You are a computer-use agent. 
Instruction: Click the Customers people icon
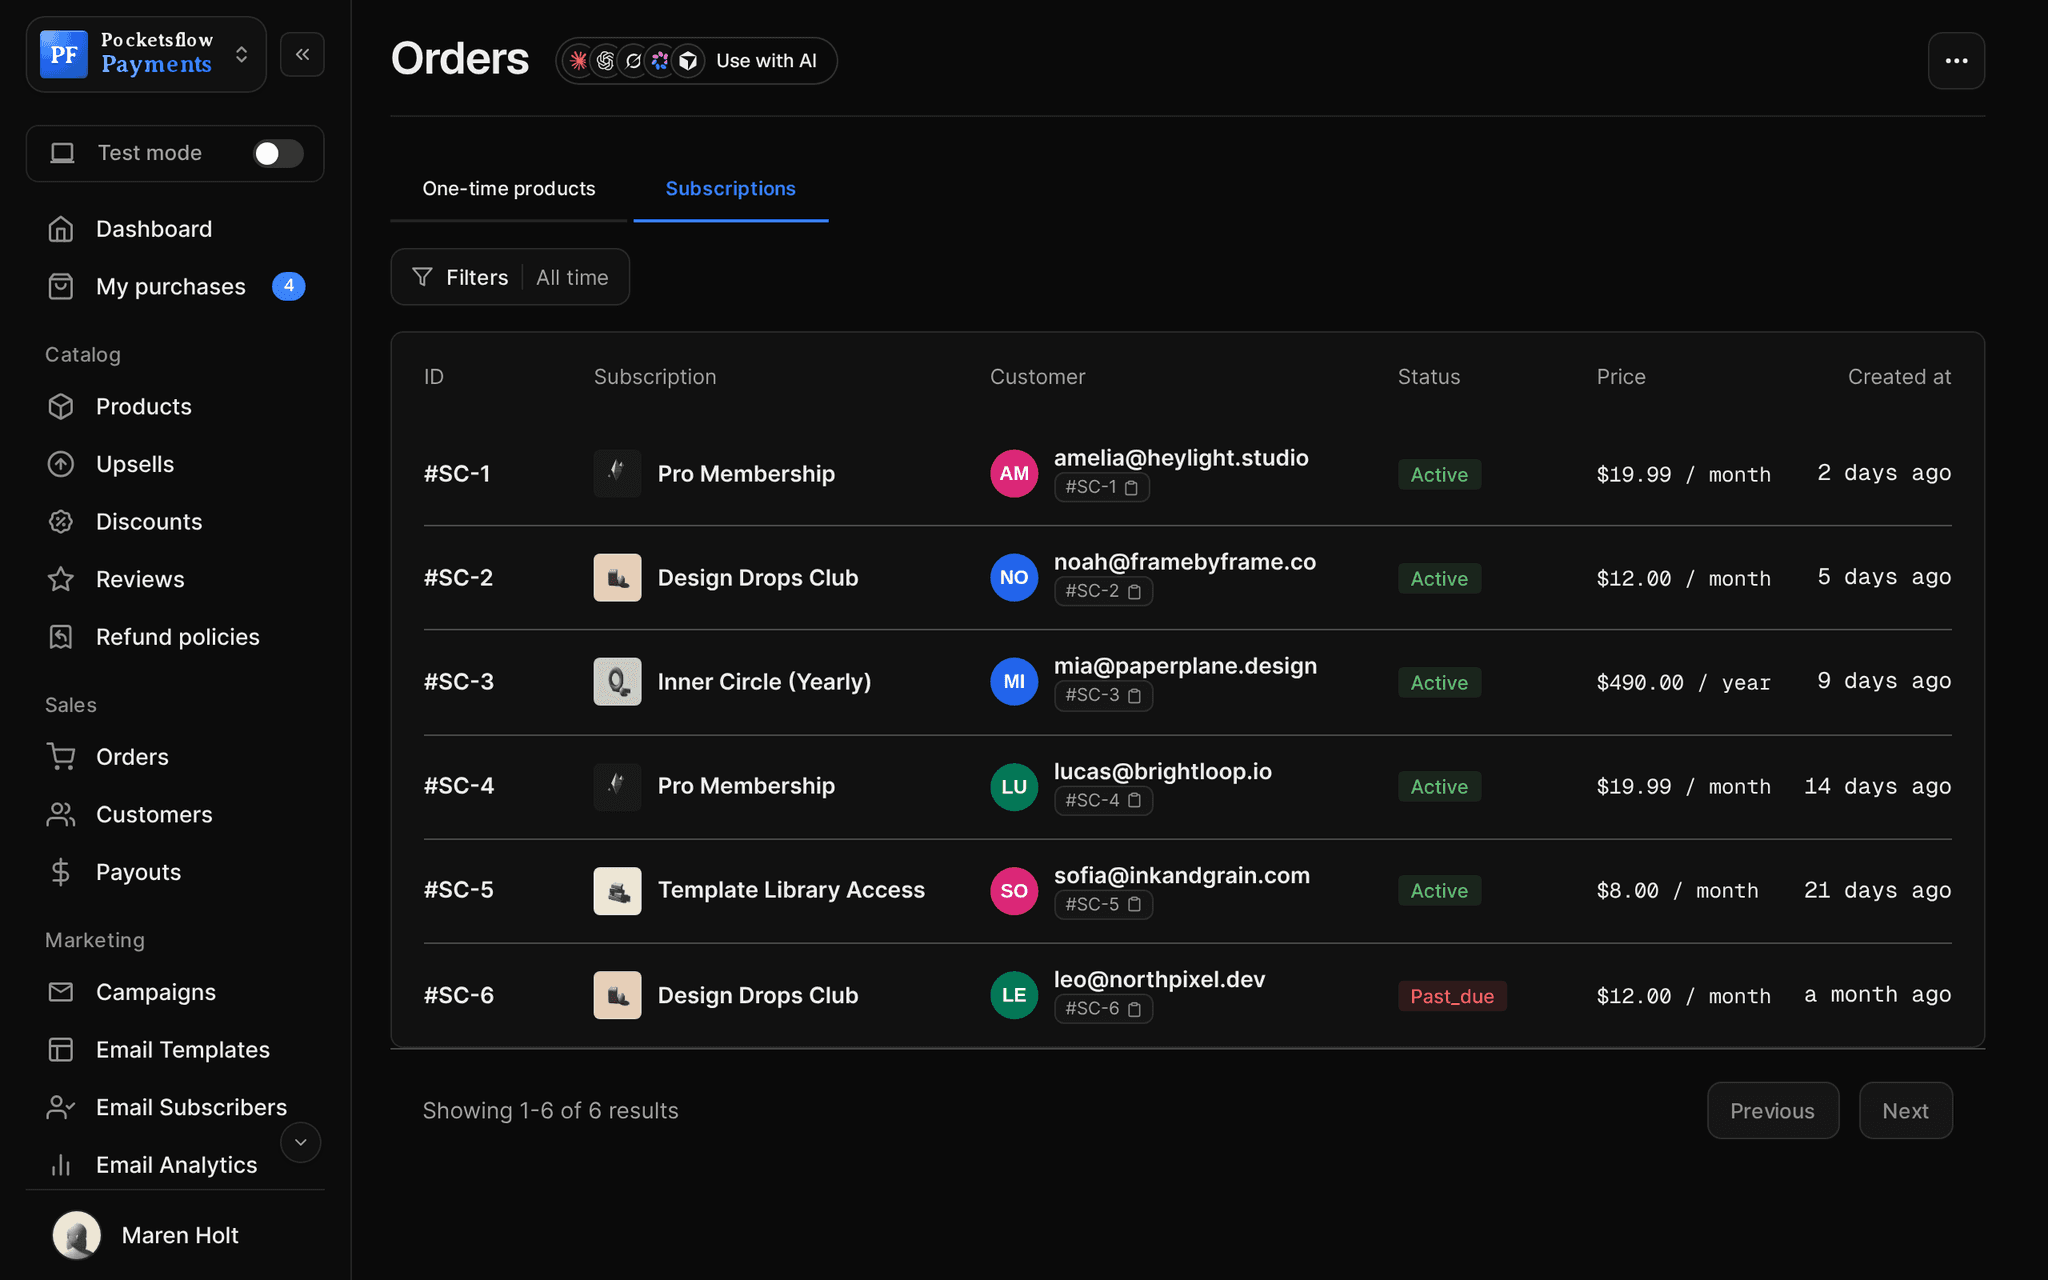point(61,815)
